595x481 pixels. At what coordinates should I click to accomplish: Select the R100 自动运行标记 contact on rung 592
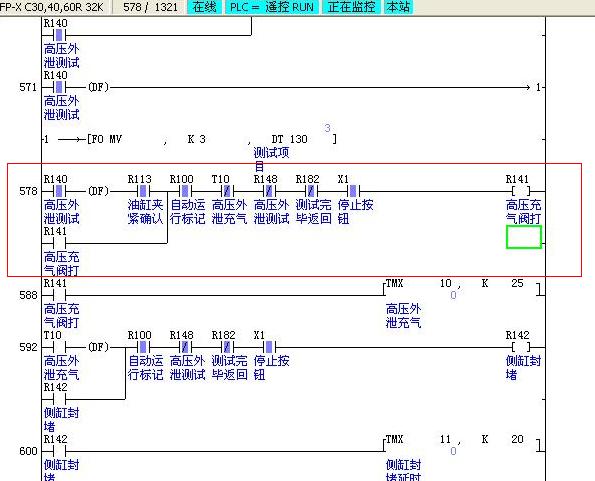[x=143, y=347]
